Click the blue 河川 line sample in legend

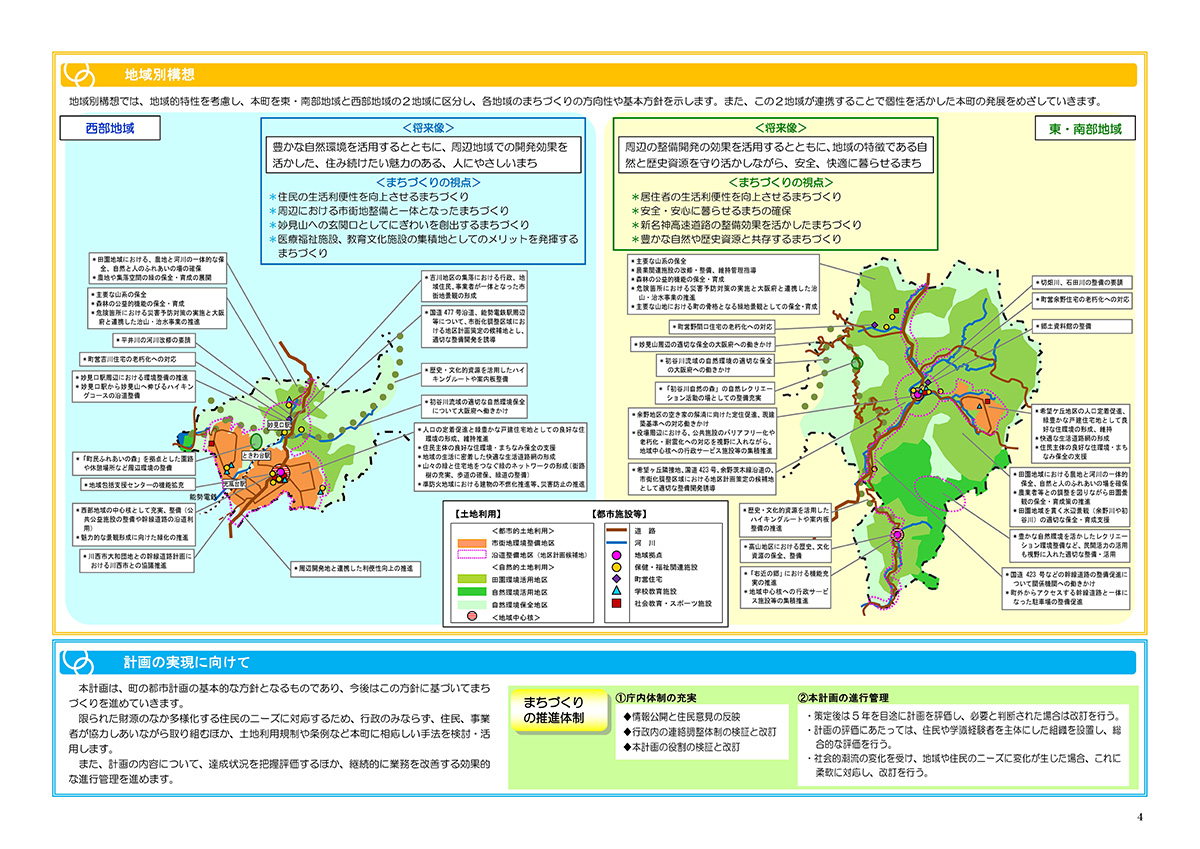[617, 542]
